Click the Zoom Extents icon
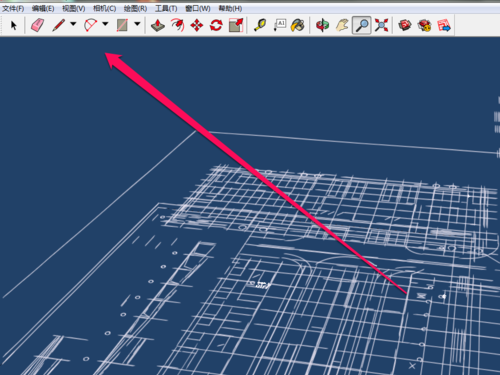Screen dimensions: 500x375 click(x=381, y=25)
